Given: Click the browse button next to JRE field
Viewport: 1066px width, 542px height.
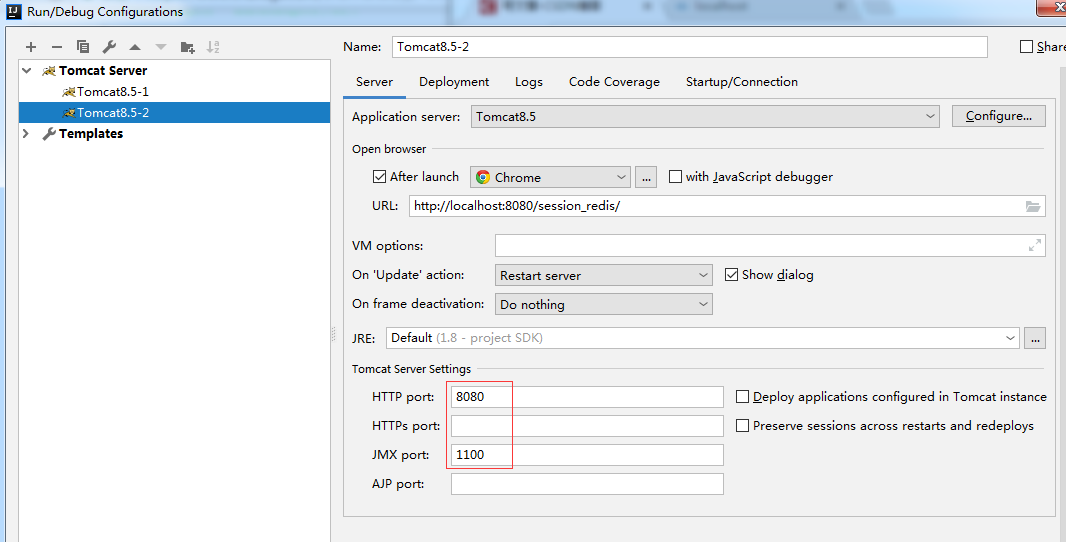Looking at the screenshot, I should [1035, 338].
